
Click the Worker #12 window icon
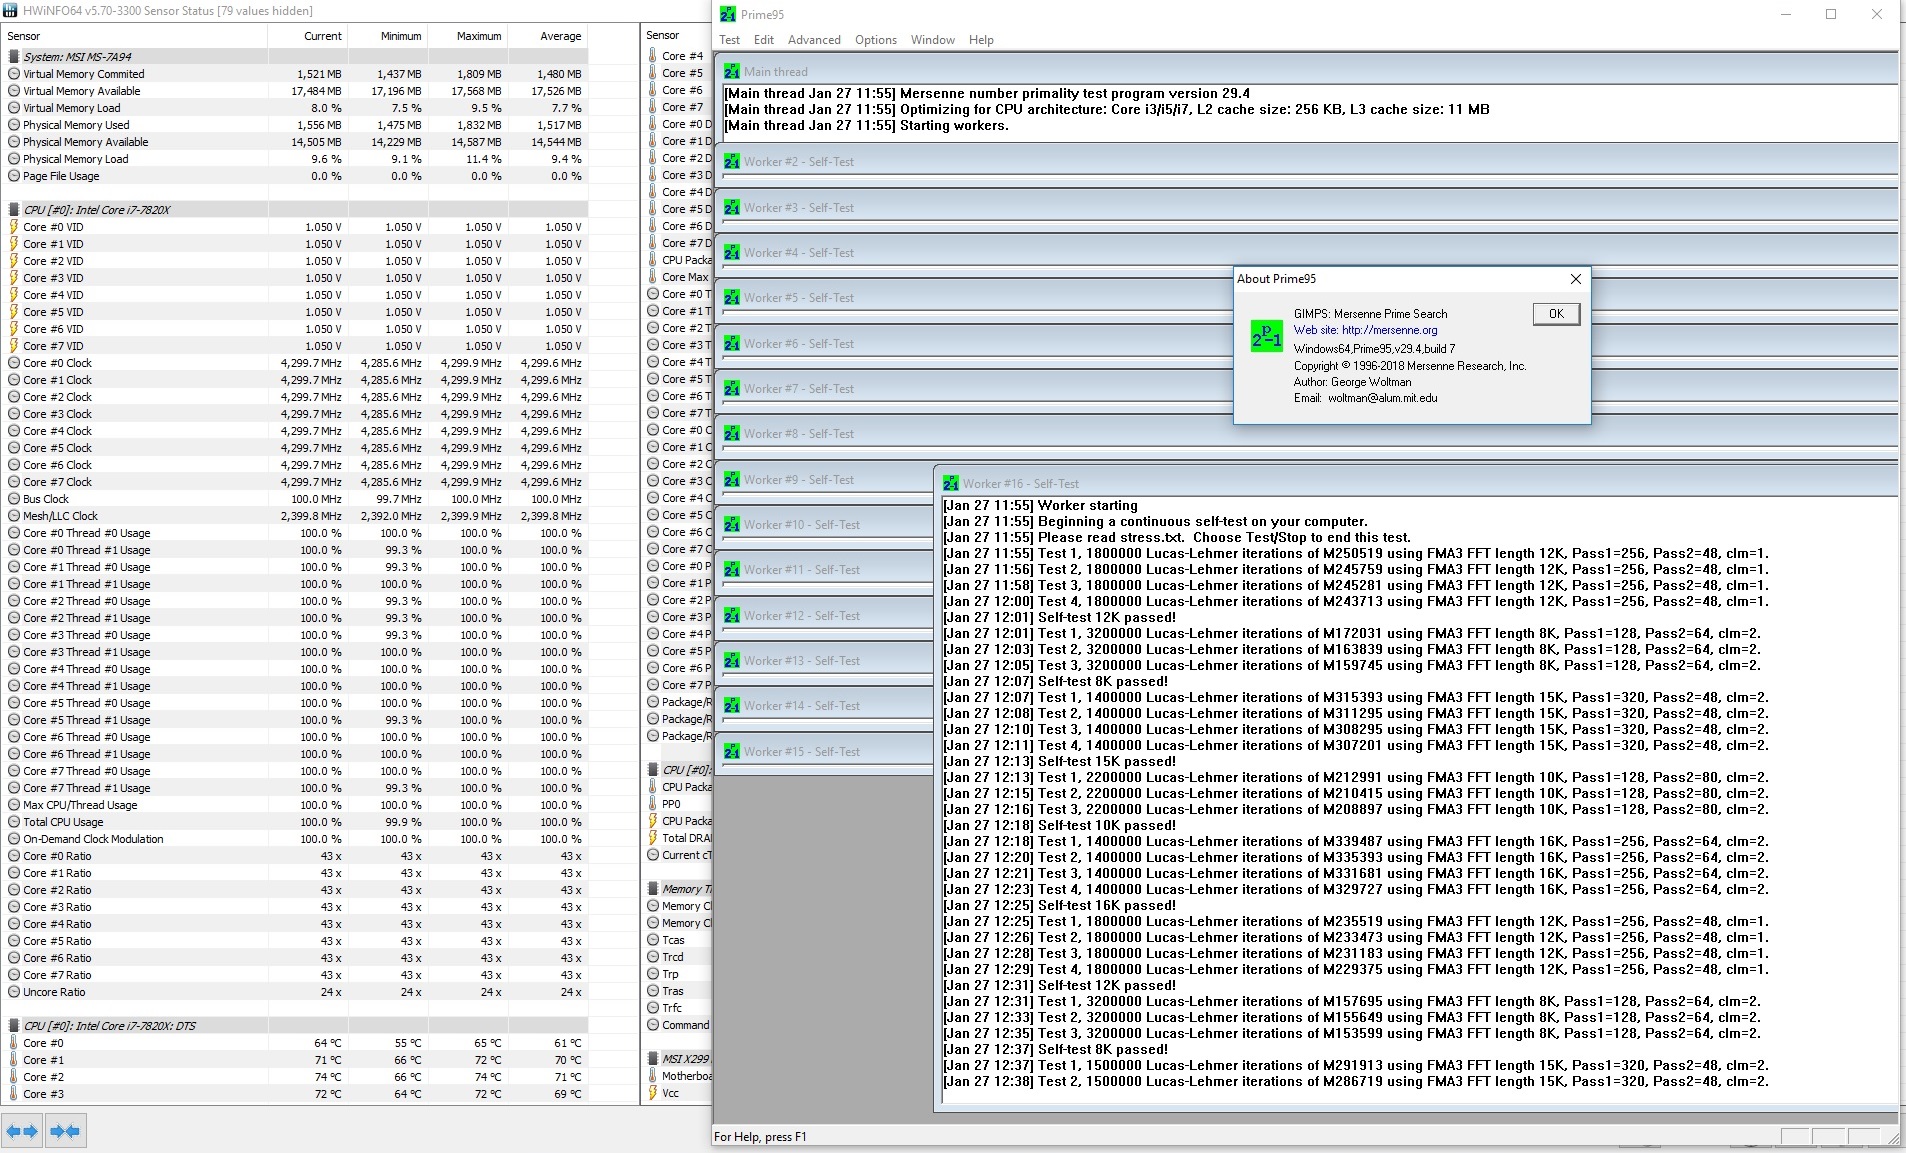[x=732, y=615]
